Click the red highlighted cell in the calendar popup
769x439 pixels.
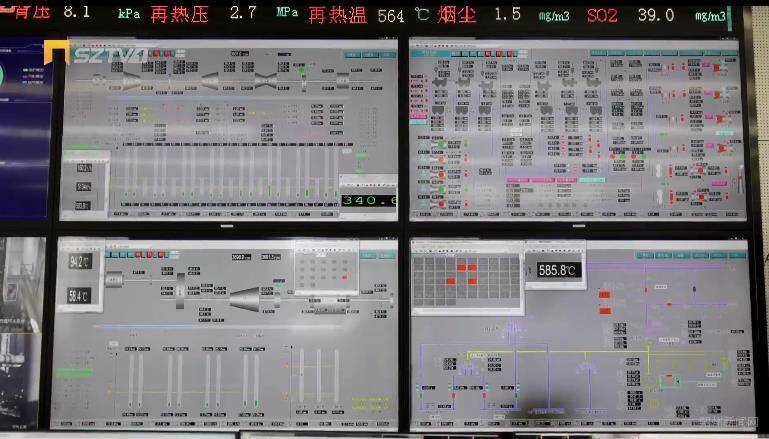pyautogui.click(x=345, y=278)
